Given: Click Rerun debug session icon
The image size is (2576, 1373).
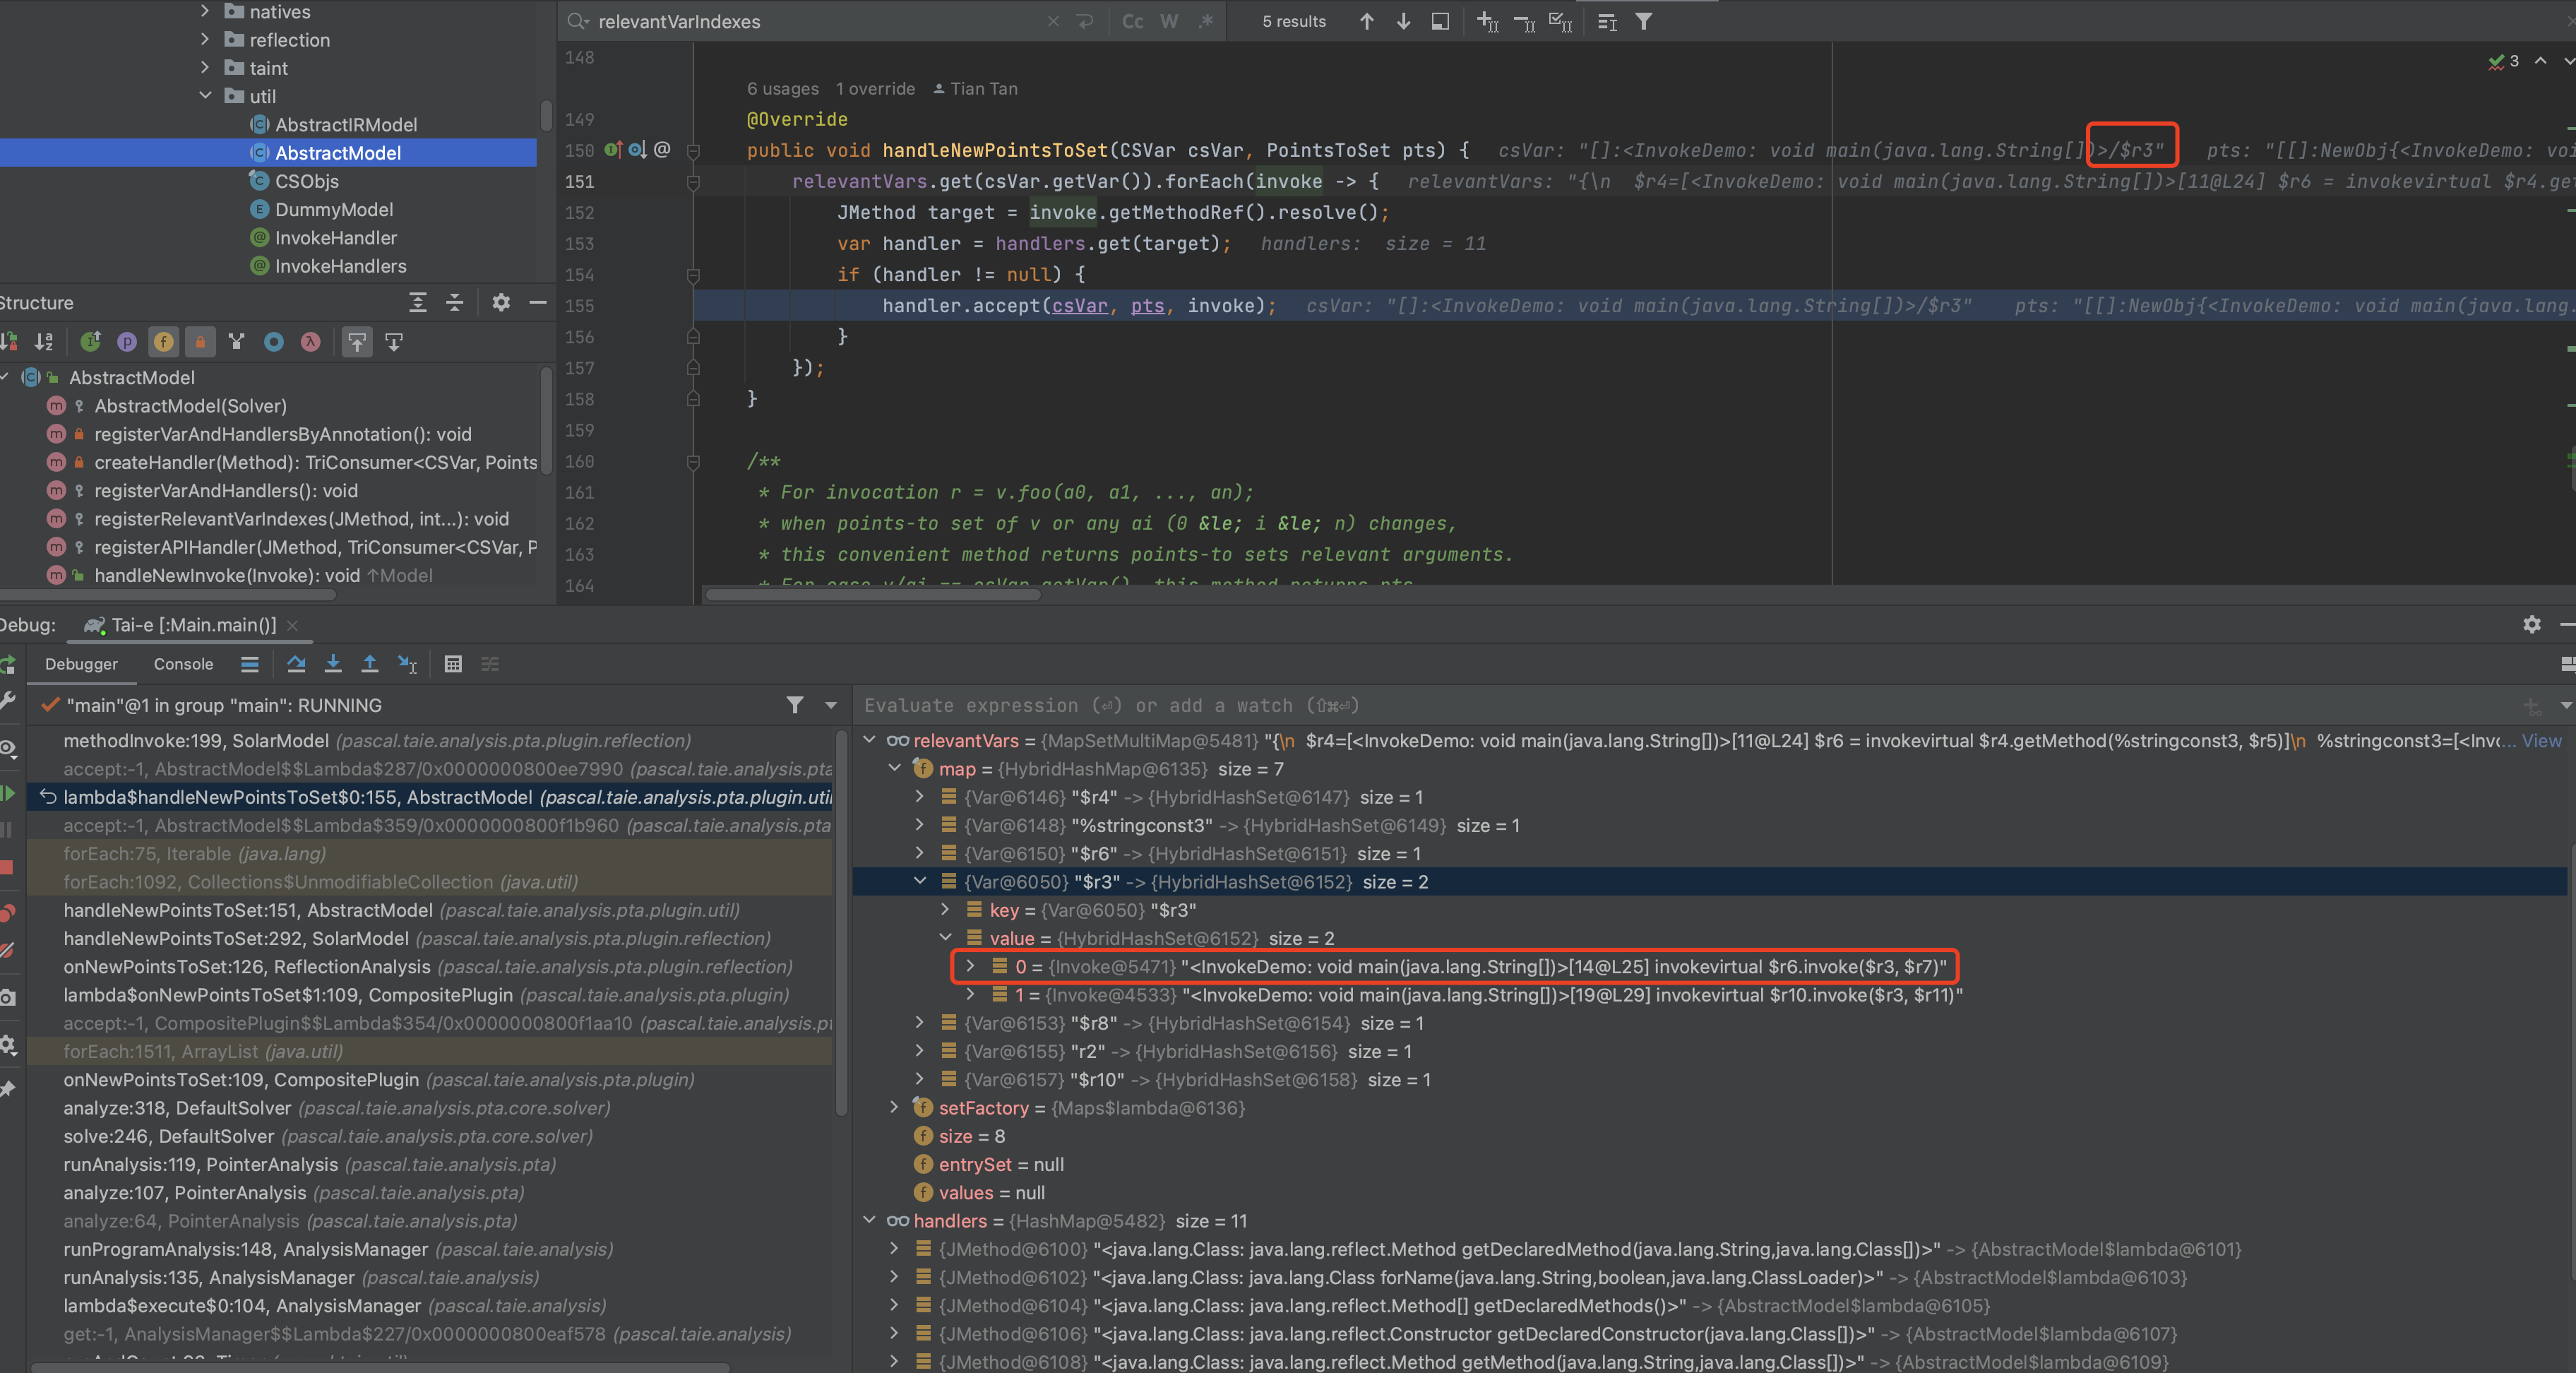Looking at the screenshot, I should click(x=7, y=664).
